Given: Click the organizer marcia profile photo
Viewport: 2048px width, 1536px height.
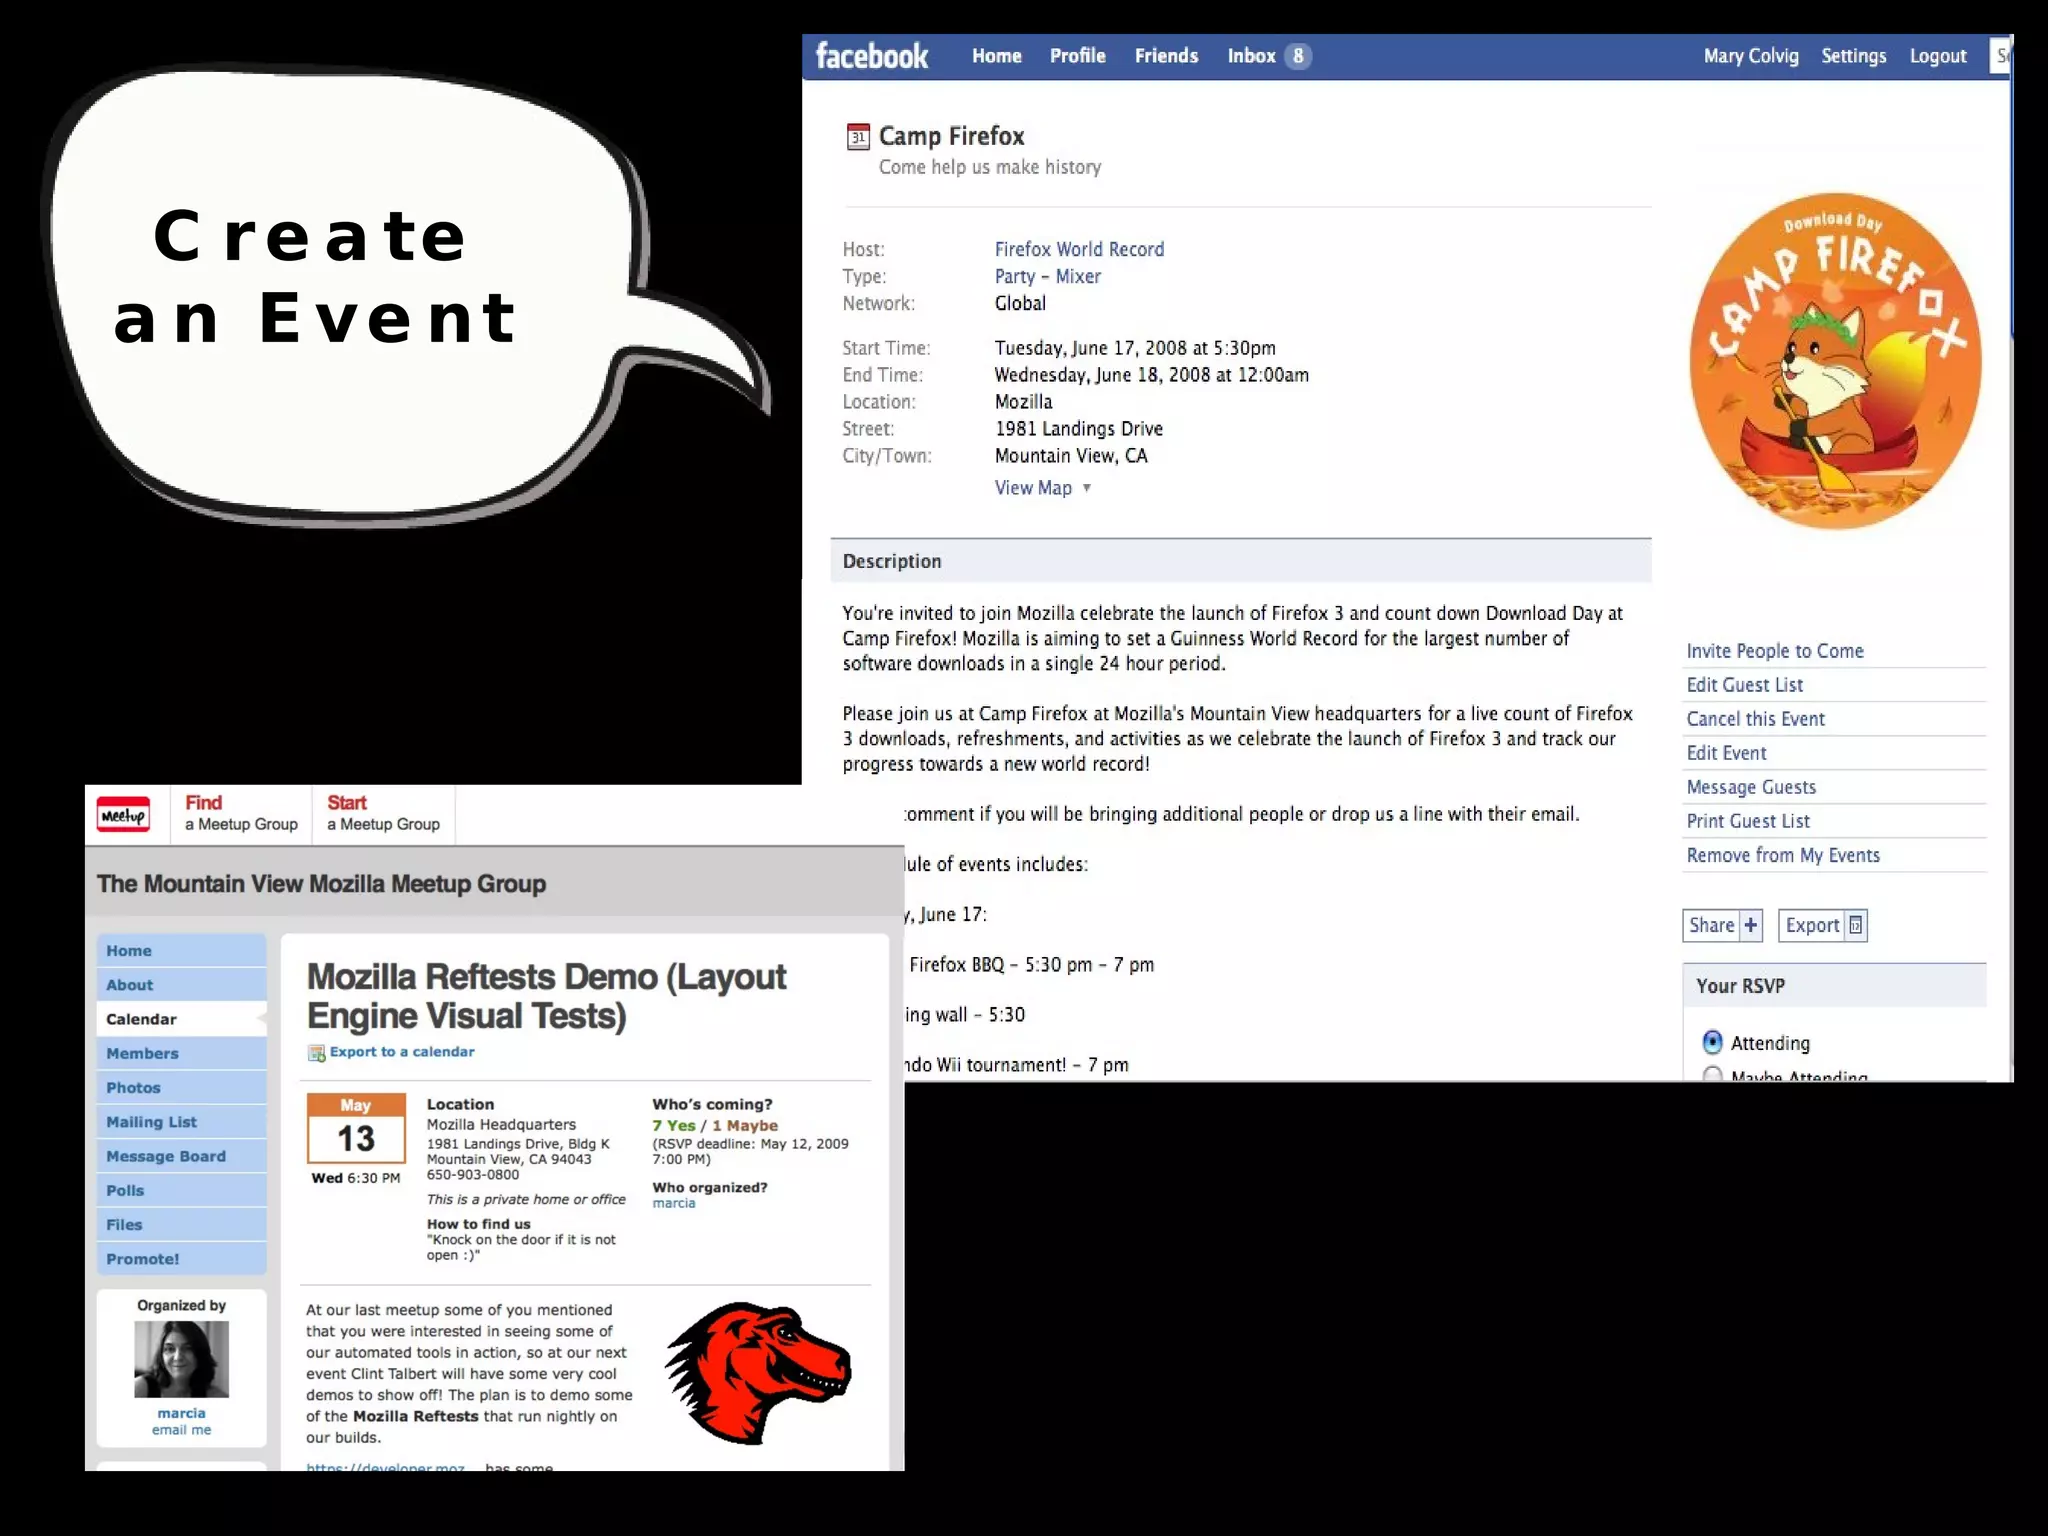Looking at the screenshot, I should [181, 1359].
